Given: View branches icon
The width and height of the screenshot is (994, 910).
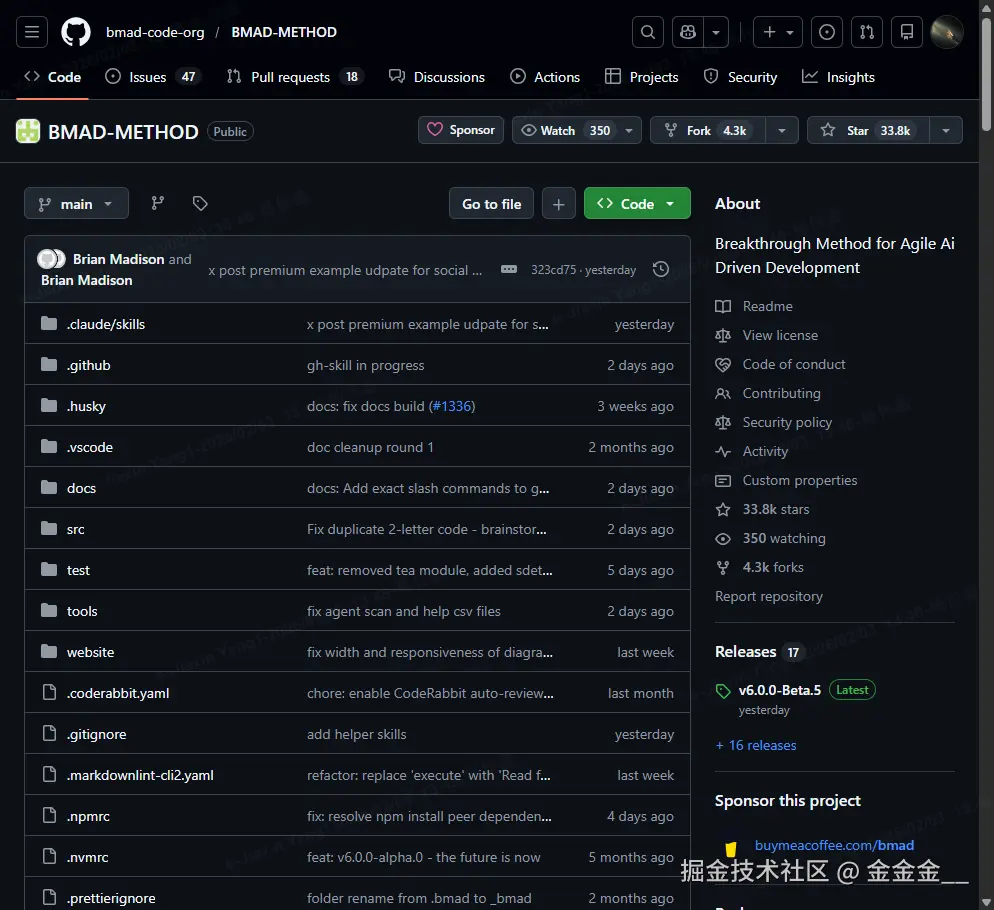Looking at the screenshot, I should tap(158, 203).
